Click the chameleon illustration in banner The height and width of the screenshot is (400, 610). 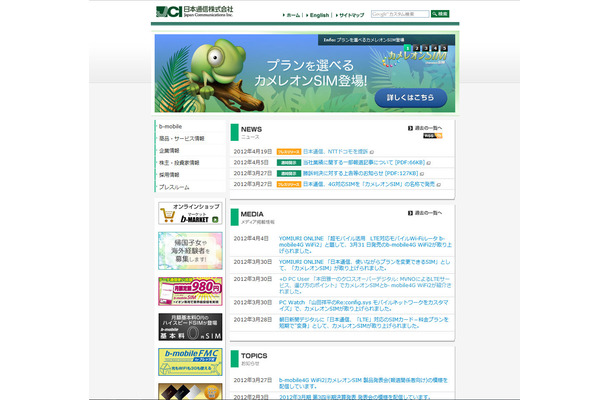tap(216, 66)
